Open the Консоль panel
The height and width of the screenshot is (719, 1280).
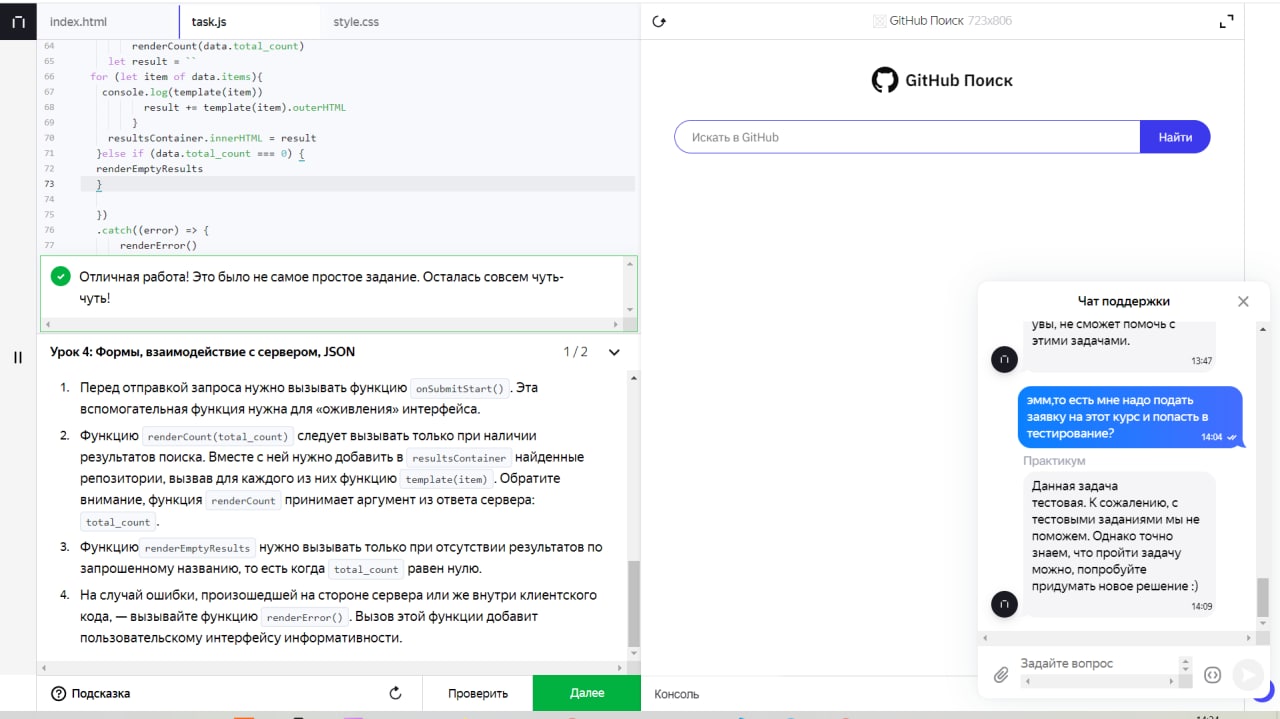click(677, 693)
